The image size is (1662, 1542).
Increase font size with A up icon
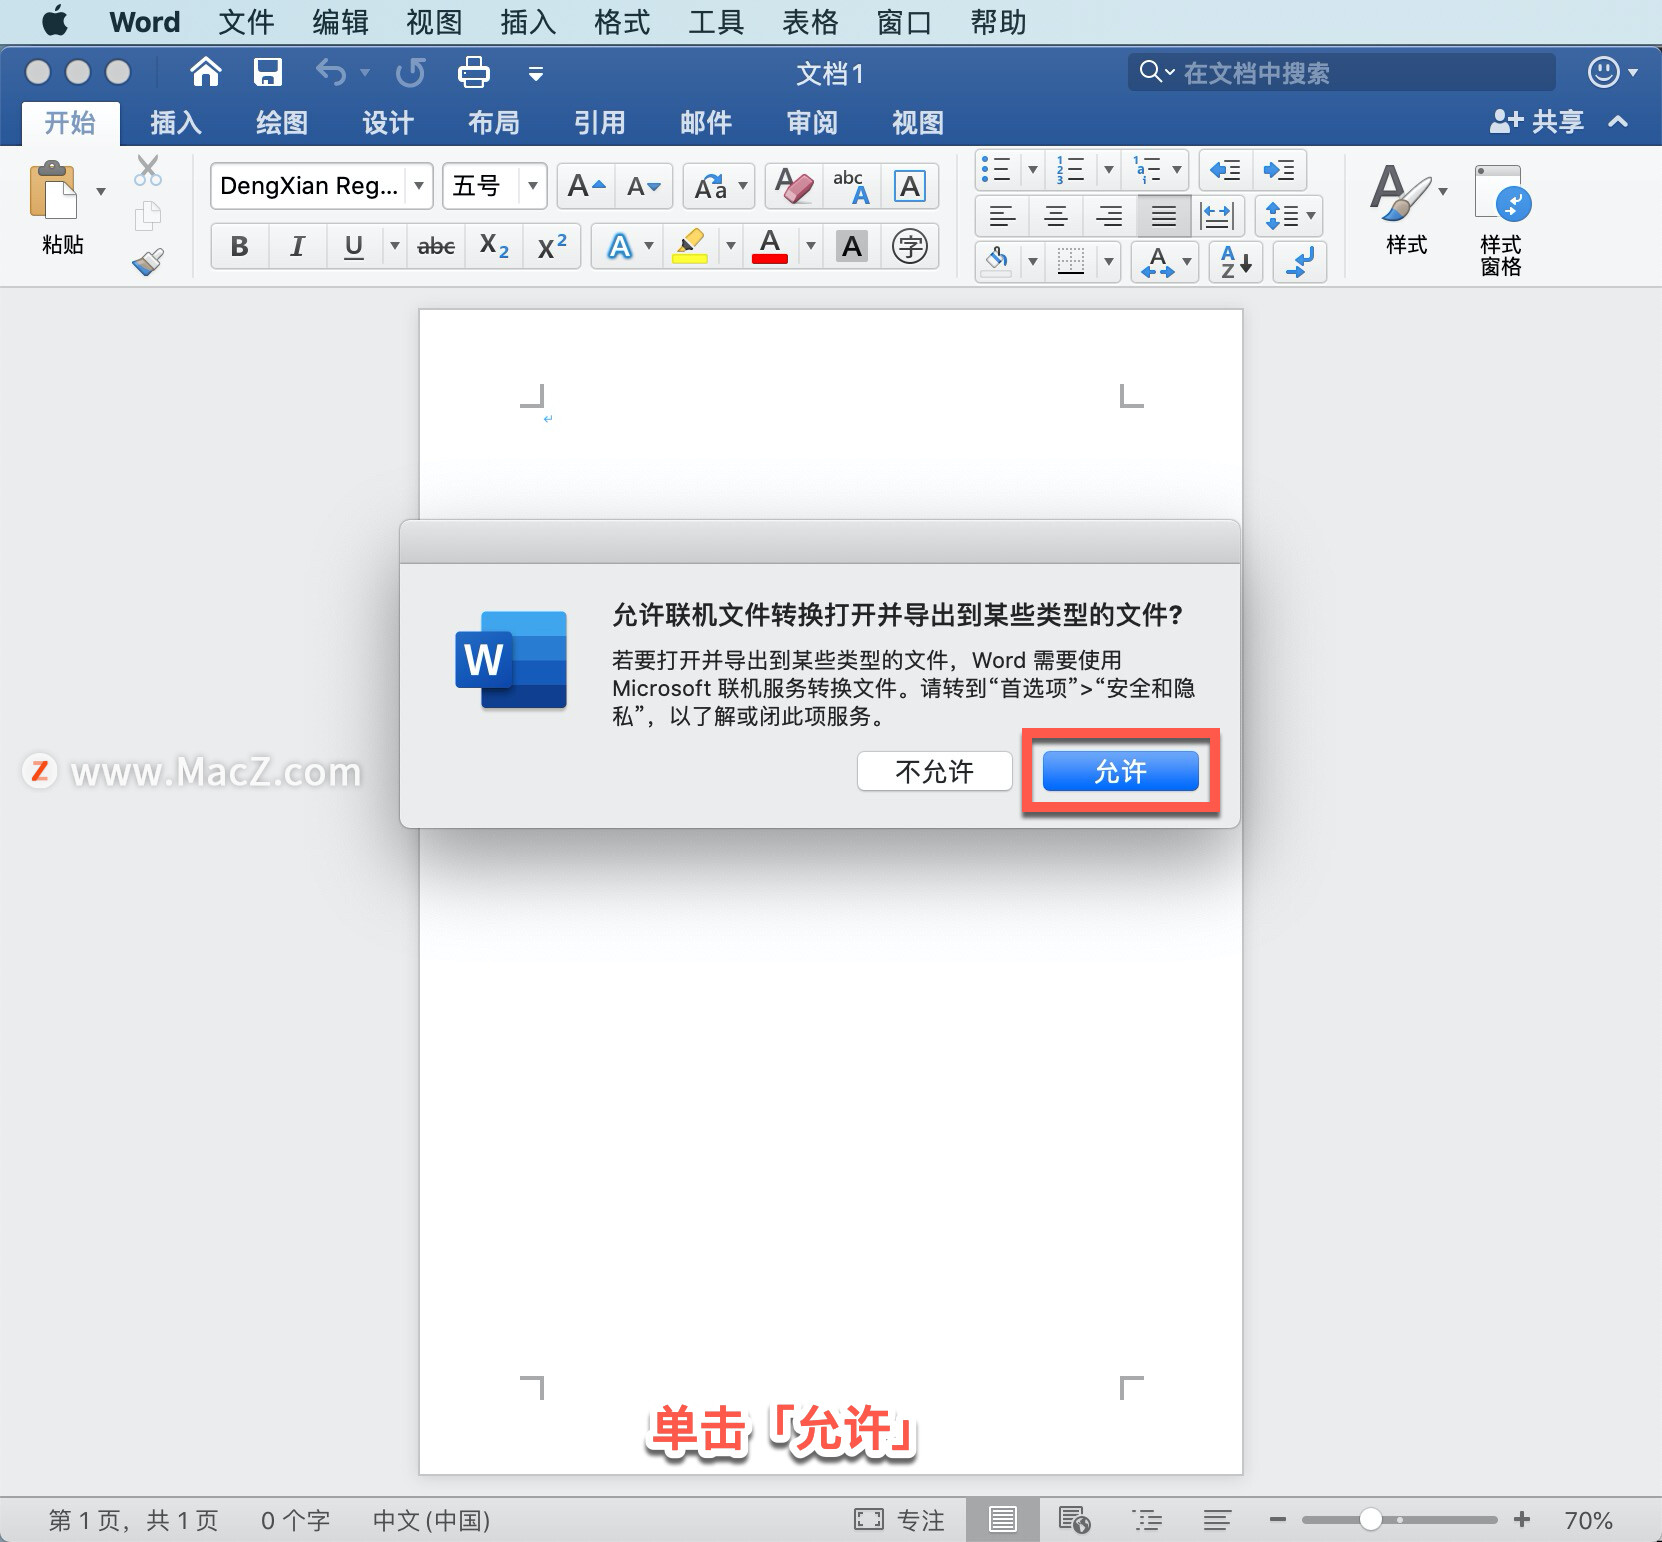click(586, 186)
